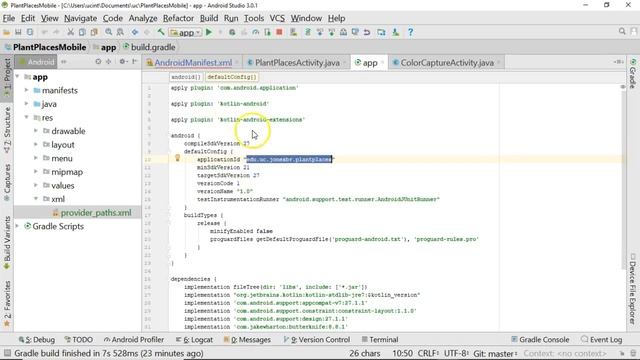Toggle the Structure tool window
Screen dimensions: 640x360
pyautogui.click(x=7, y=130)
